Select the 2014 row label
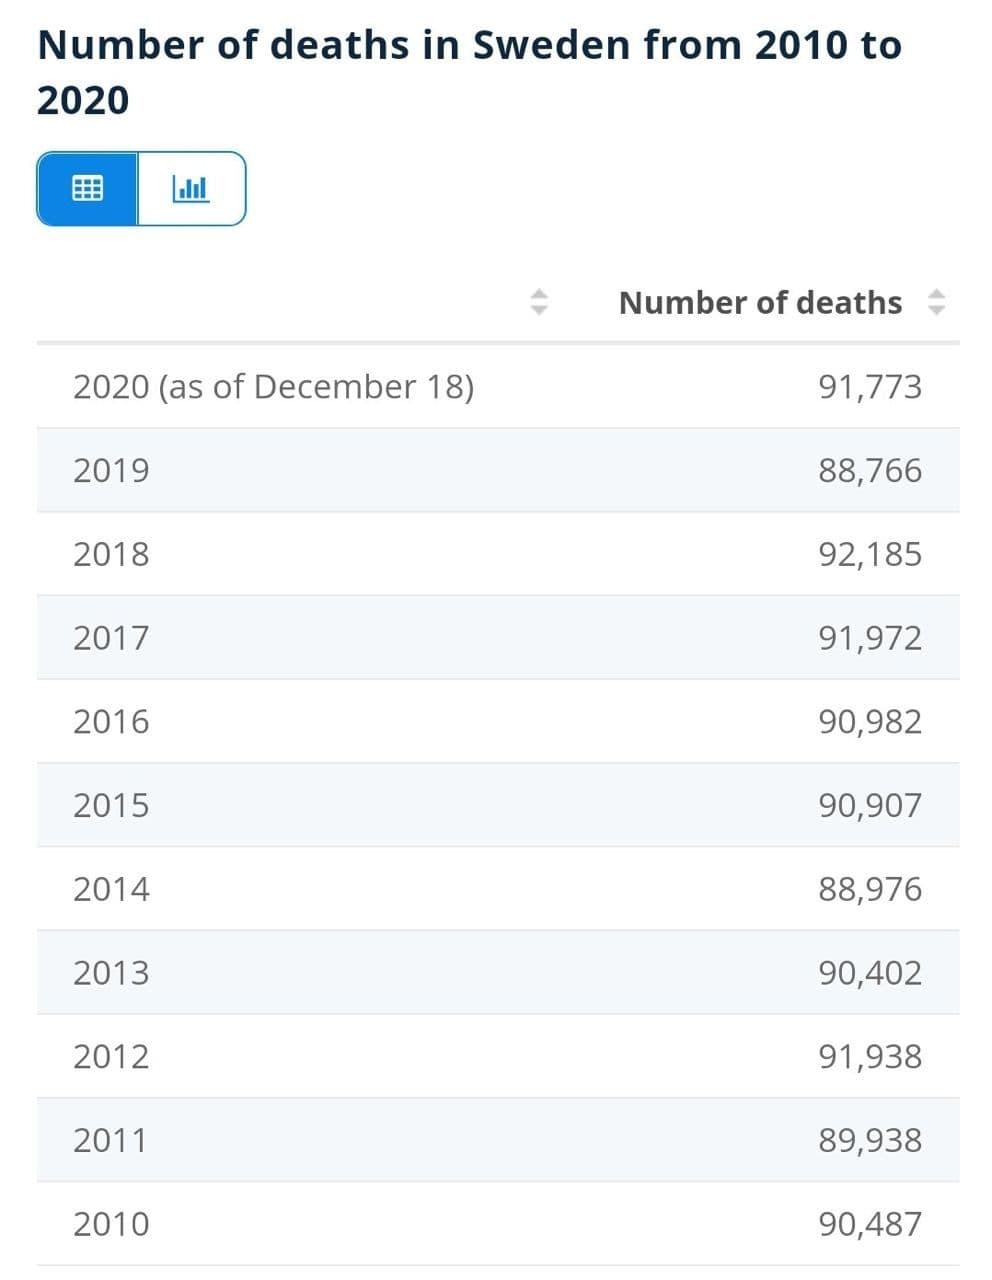 click(111, 889)
